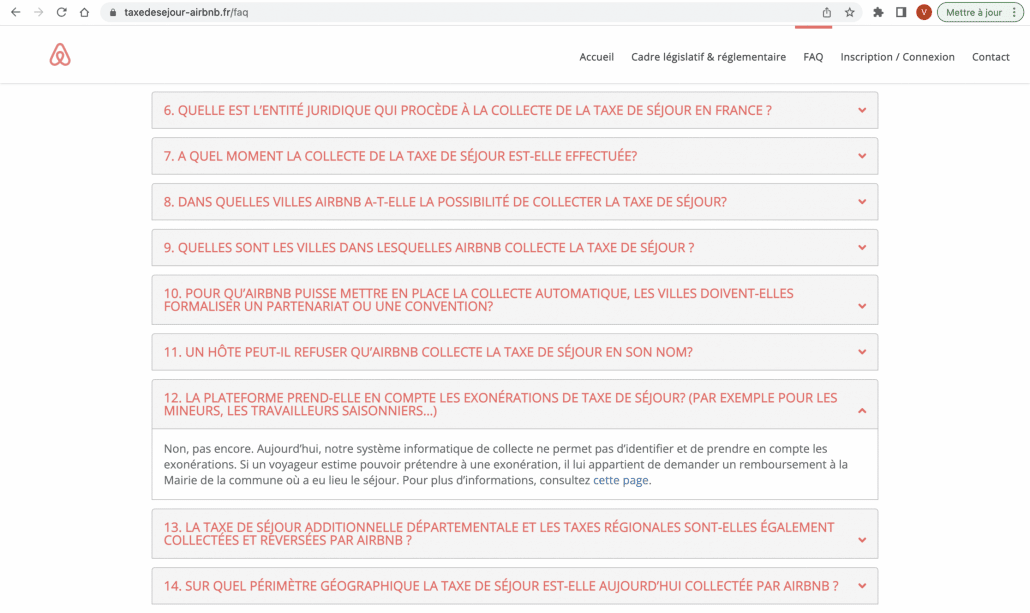
Task: Expand question 10 chevron about partenariat
Action: 862,306
